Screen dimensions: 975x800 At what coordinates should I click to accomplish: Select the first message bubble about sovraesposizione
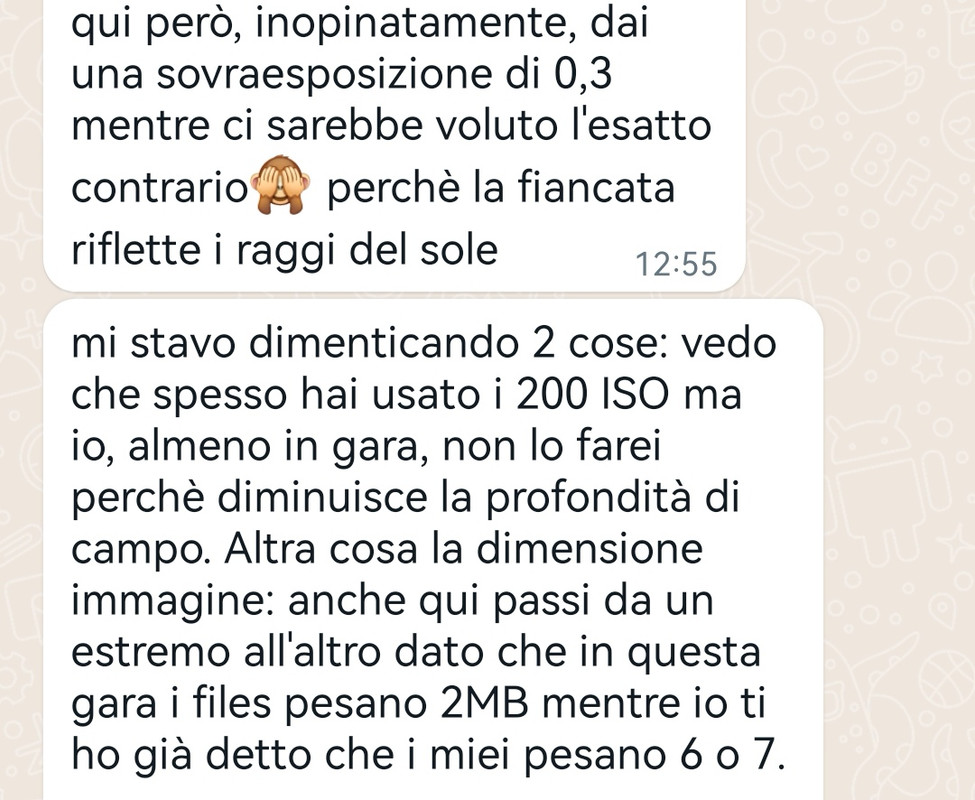click(394, 145)
